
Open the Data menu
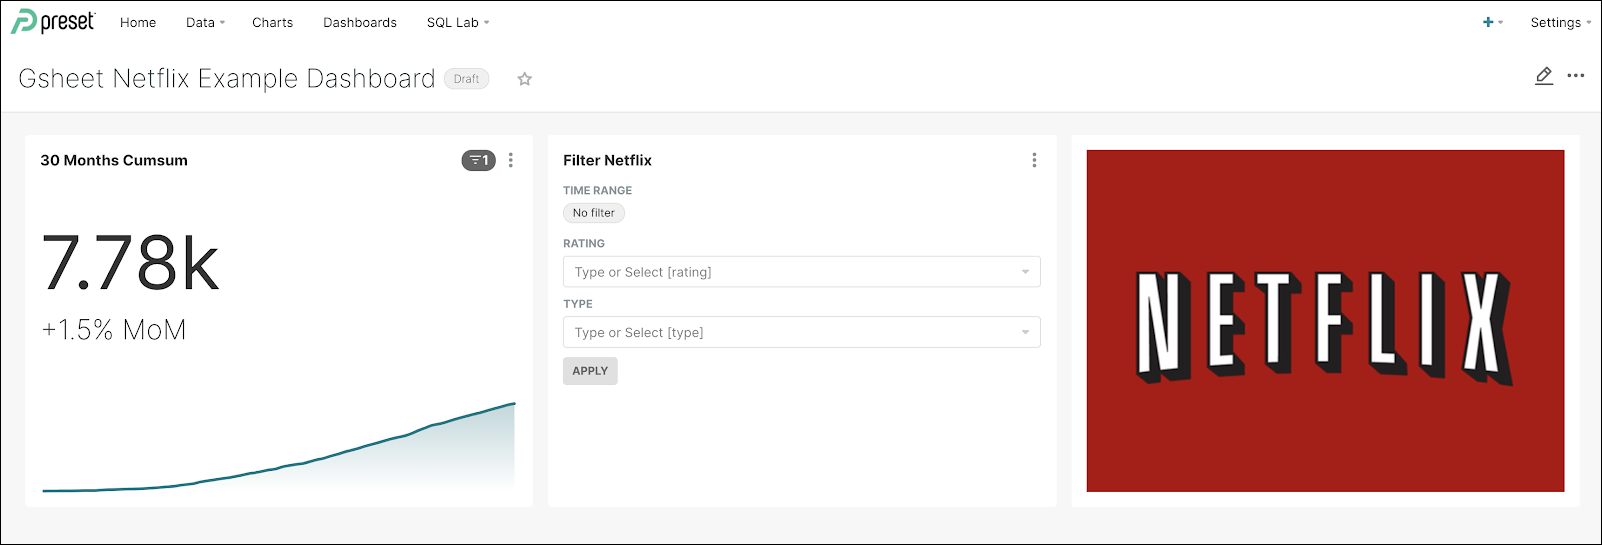pyautogui.click(x=205, y=22)
